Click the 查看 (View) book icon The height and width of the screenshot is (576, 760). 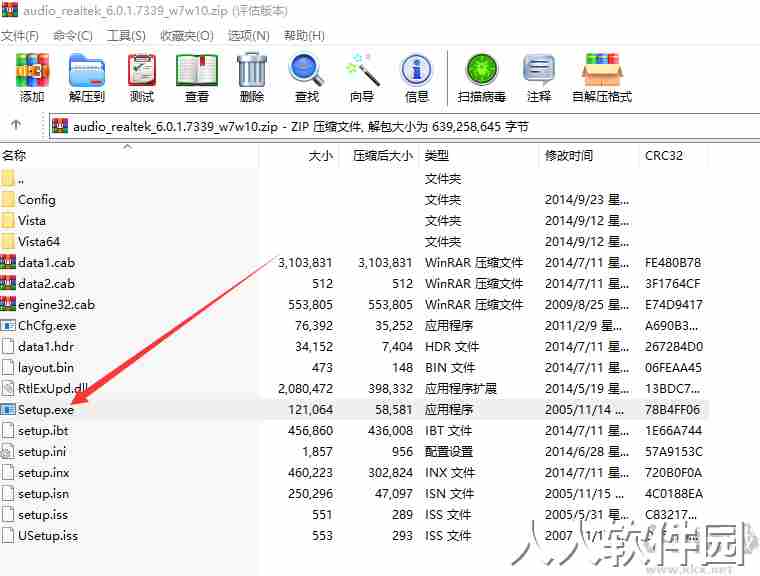pyautogui.click(x=196, y=71)
